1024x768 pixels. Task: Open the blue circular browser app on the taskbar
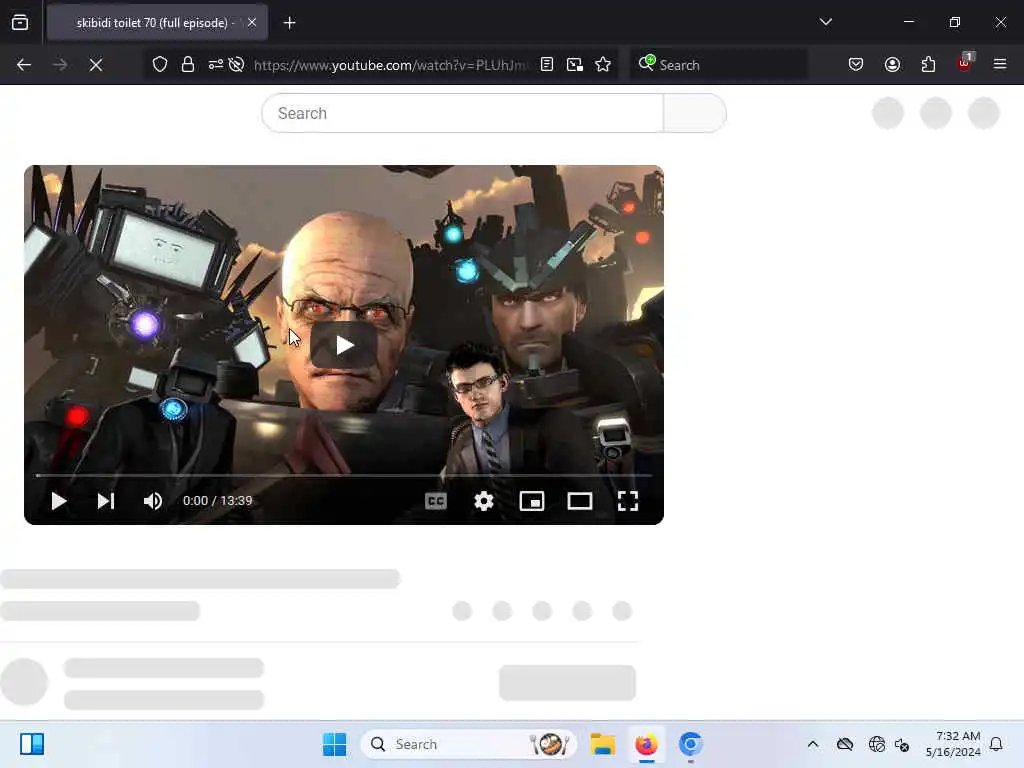pos(690,744)
